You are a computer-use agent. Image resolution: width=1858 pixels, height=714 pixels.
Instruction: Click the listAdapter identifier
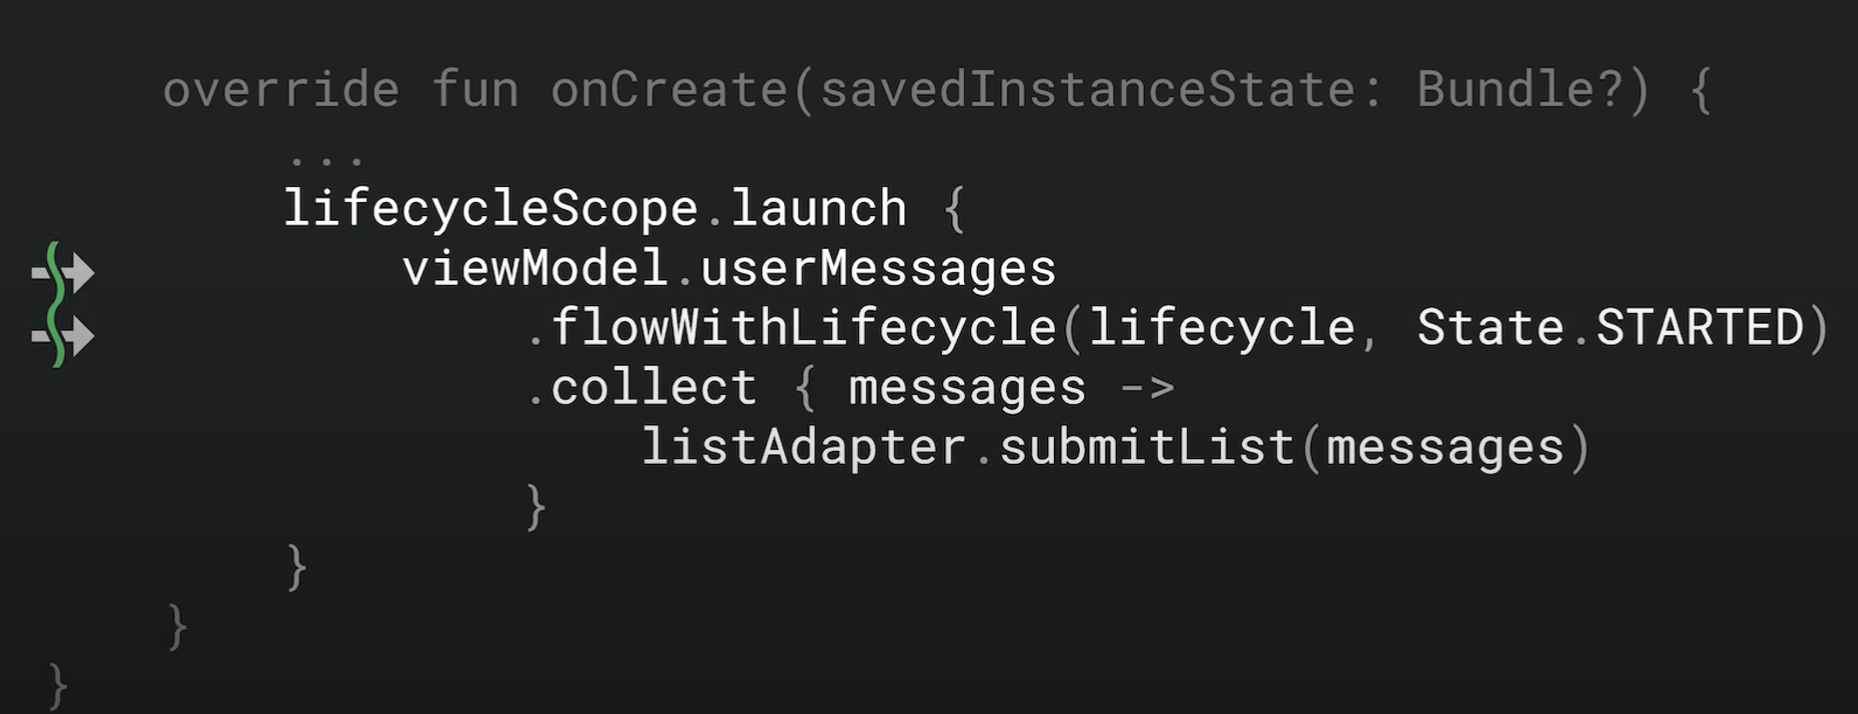[x=803, y=448]
